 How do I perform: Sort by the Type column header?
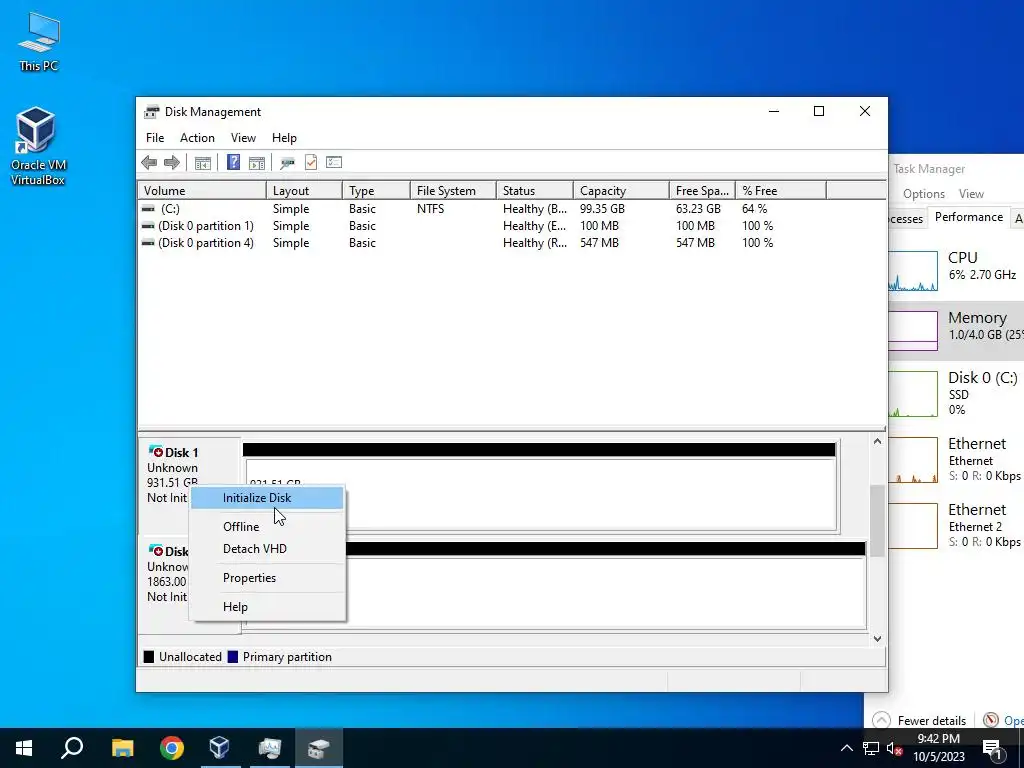click(376, 191)
